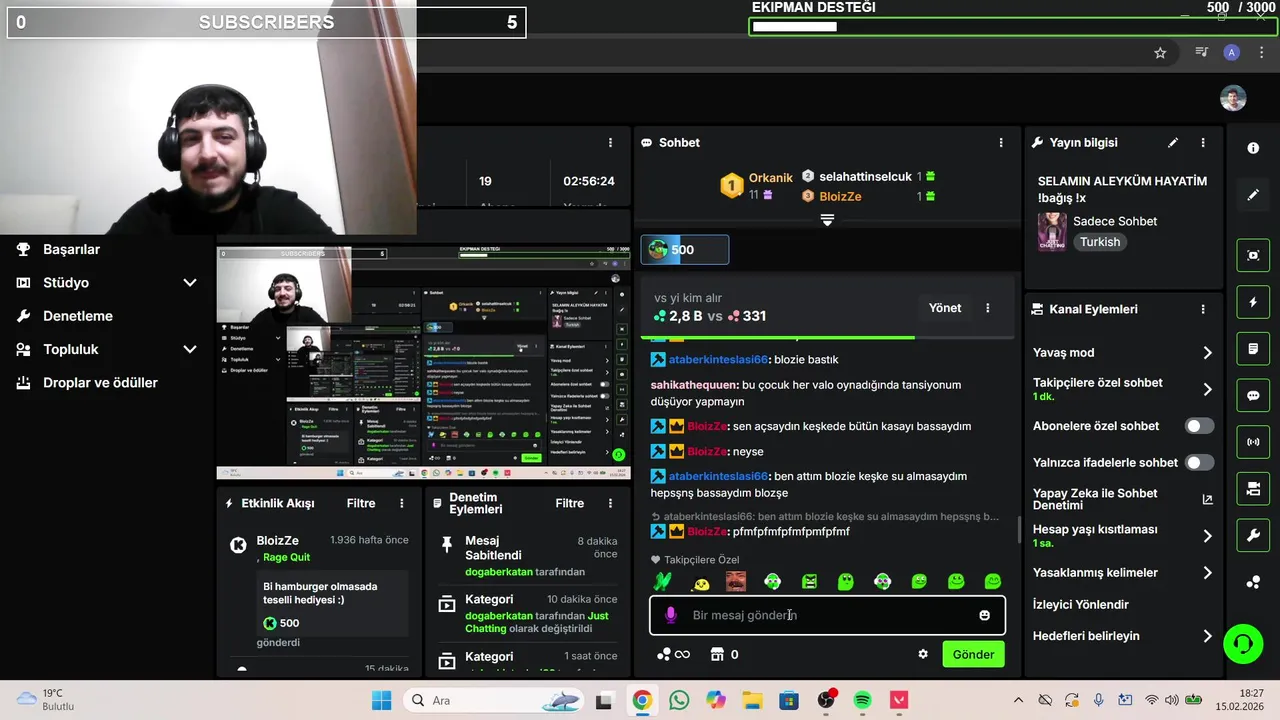Open Spotify from the taskbar
Viewport: 1280px width, 720px height.
click(863, 700)
